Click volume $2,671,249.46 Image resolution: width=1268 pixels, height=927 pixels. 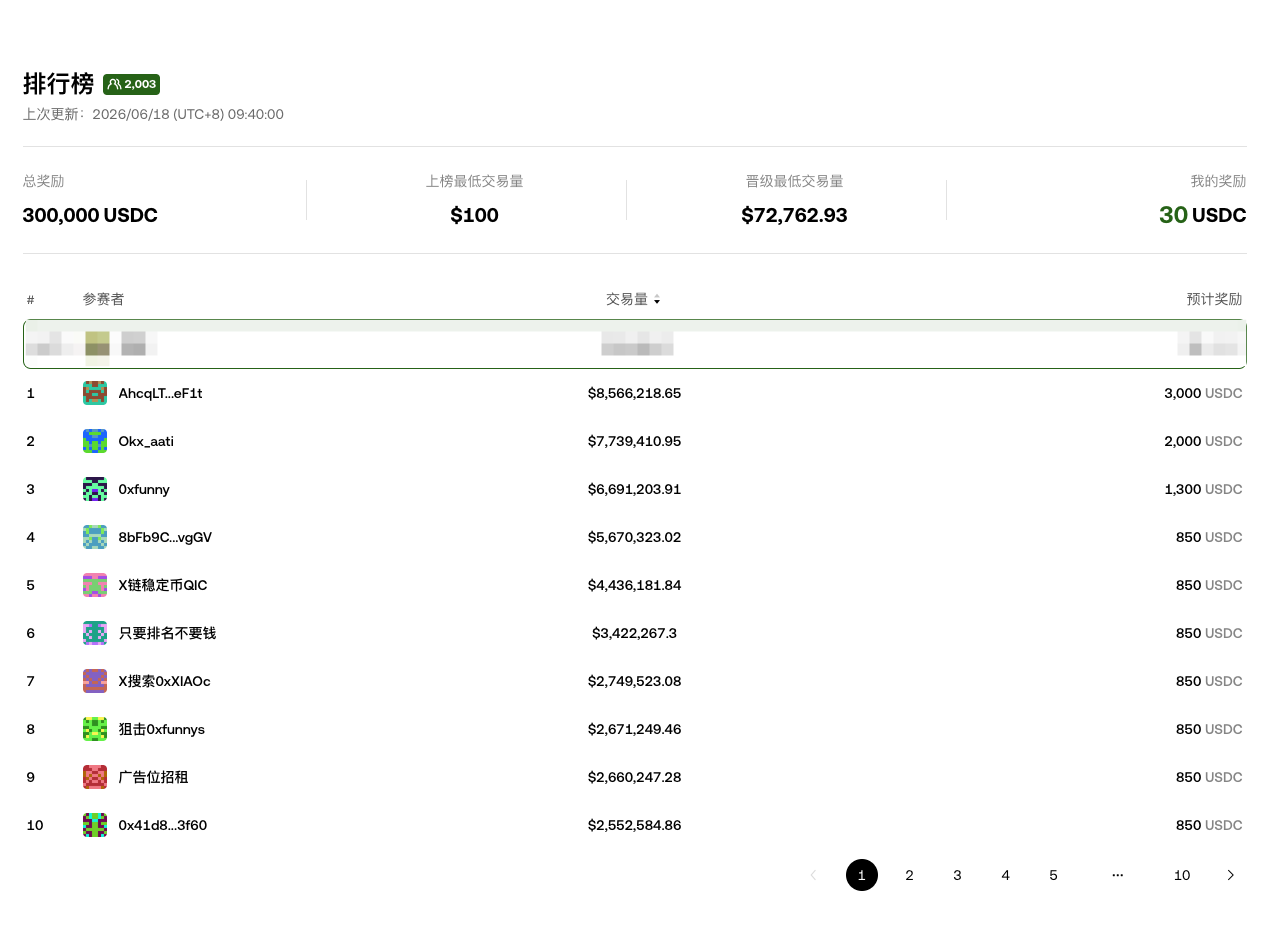(x=634, y=729)
